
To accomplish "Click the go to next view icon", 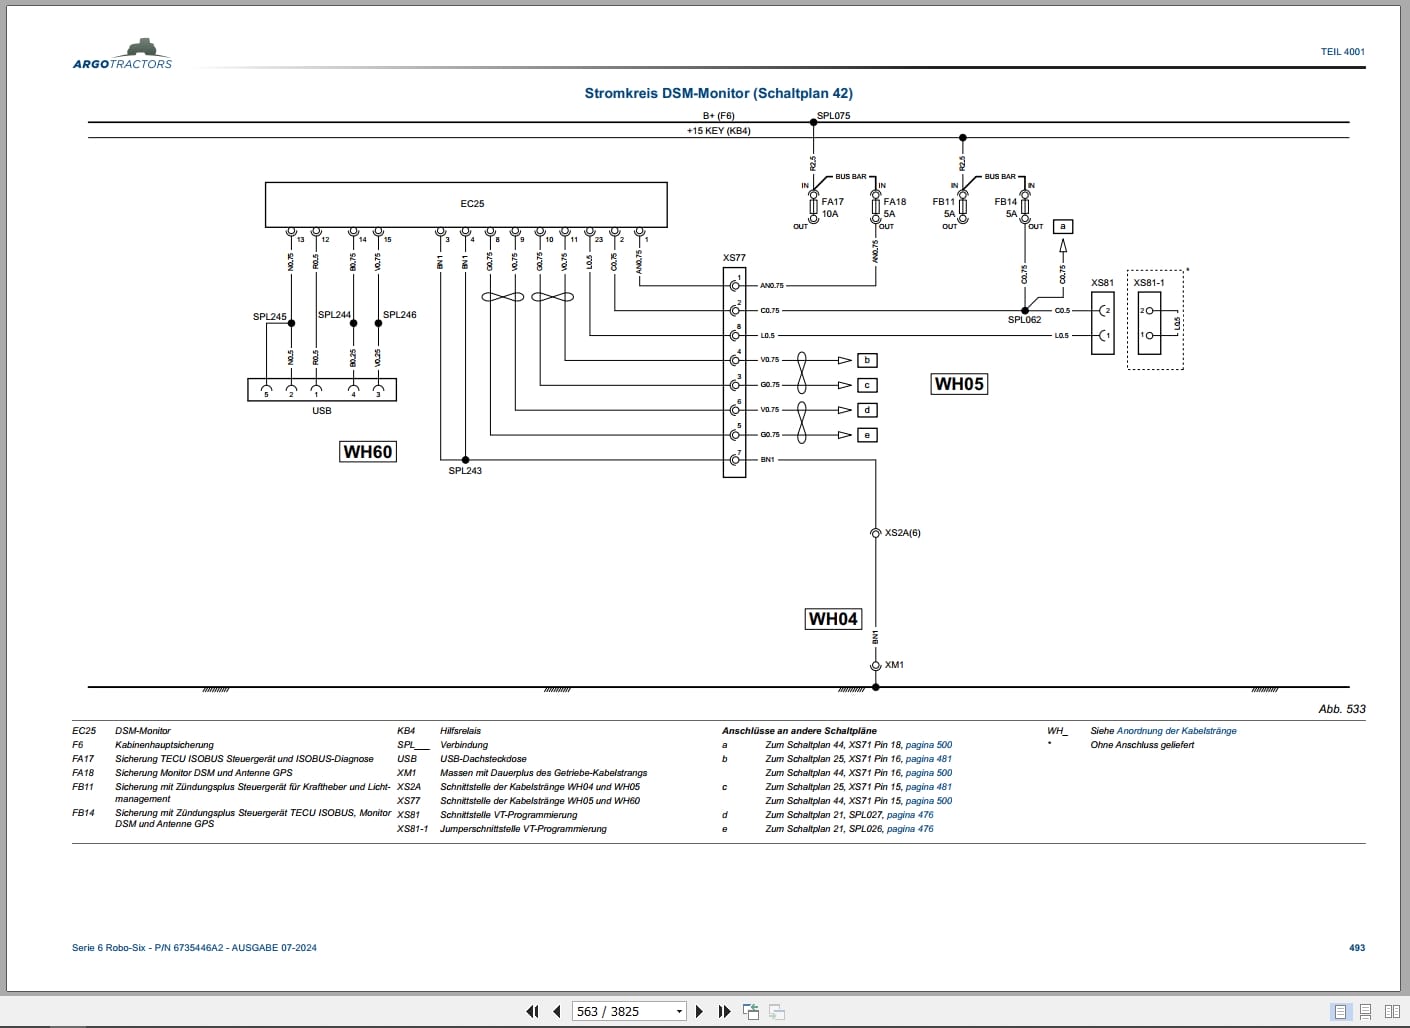I will tap(776, 1011).
